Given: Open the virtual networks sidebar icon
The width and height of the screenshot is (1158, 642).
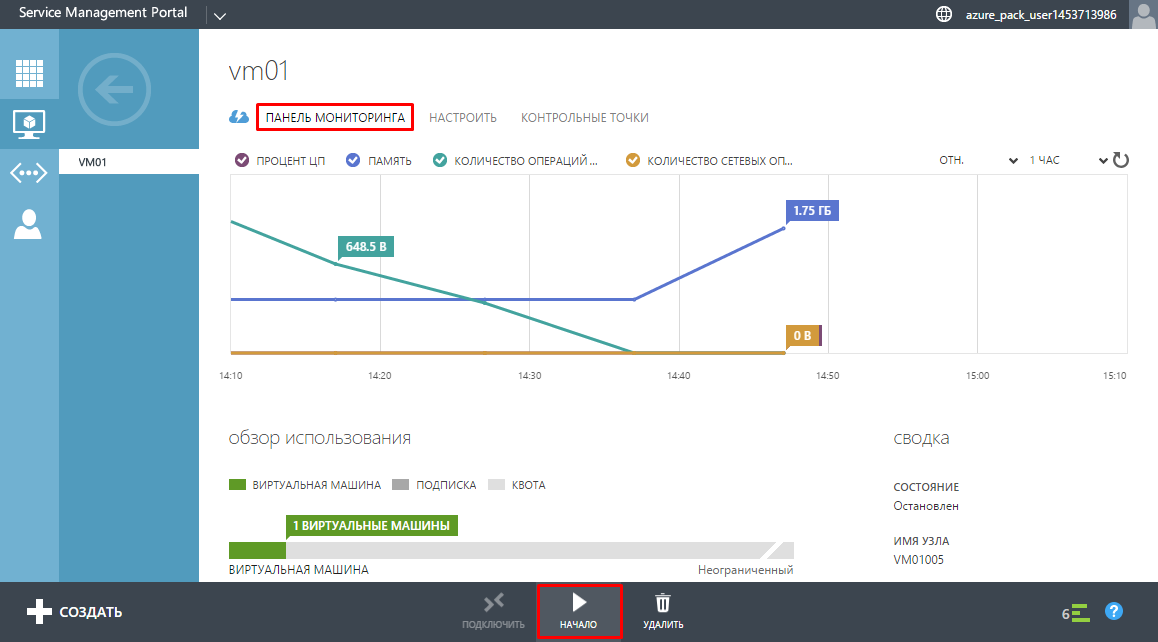Looking at the screenshot, I should 29,173.
